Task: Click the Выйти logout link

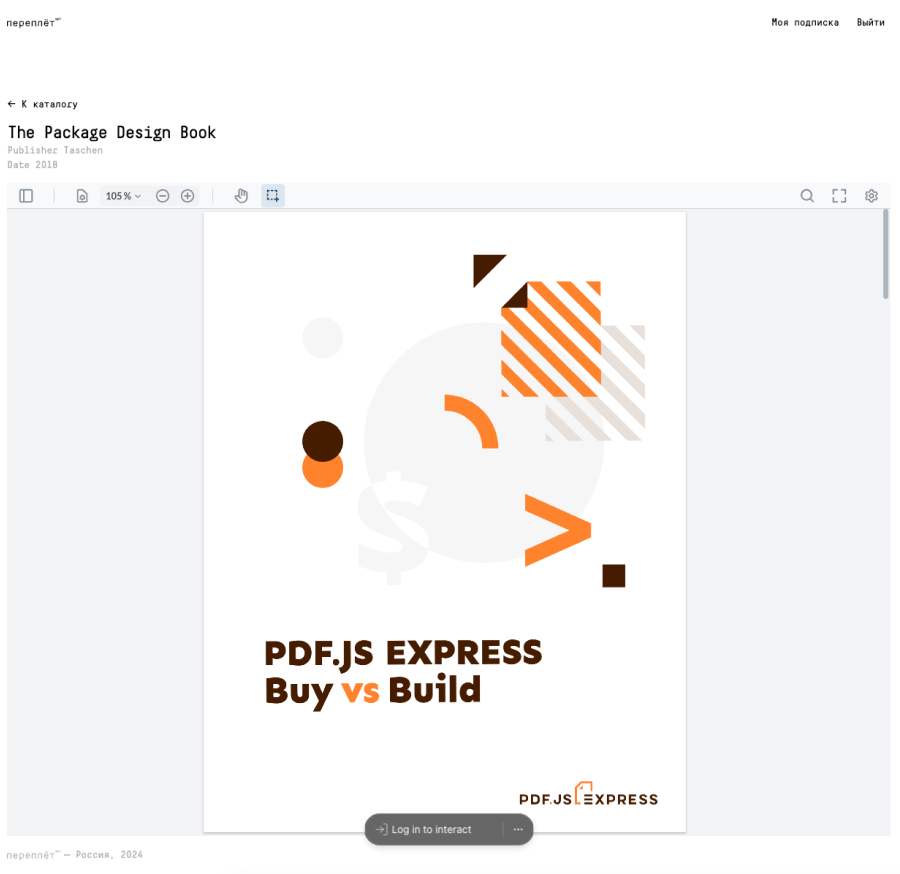Action: coord(870,22)
